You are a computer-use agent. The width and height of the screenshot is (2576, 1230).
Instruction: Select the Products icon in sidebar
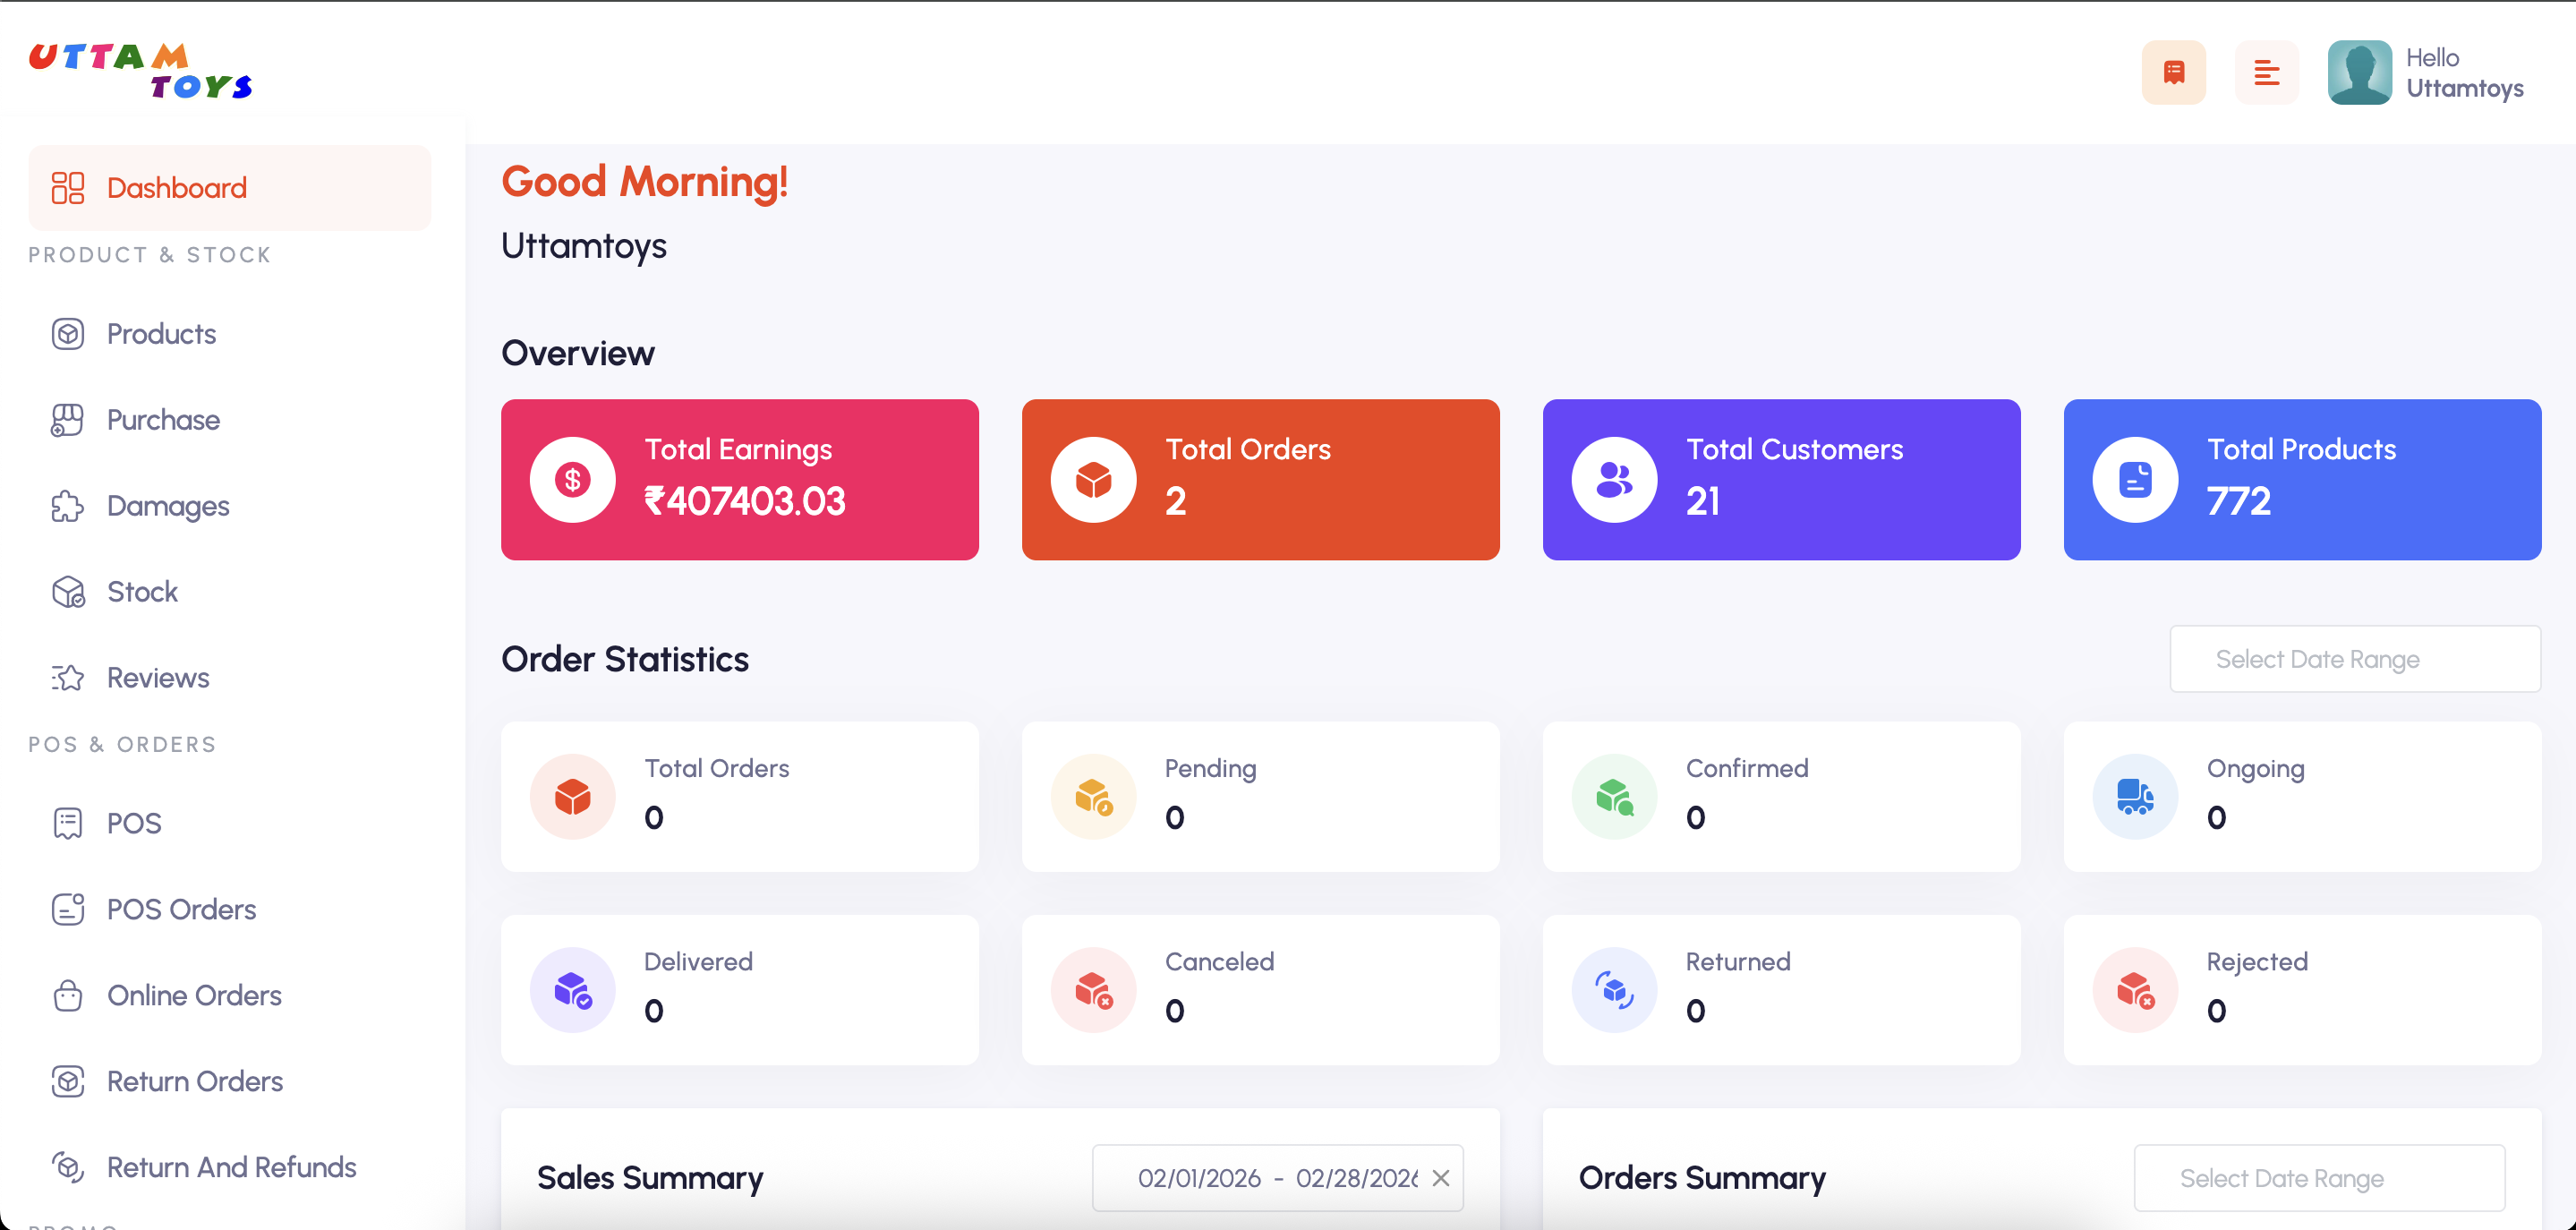(x=67, y=333)
